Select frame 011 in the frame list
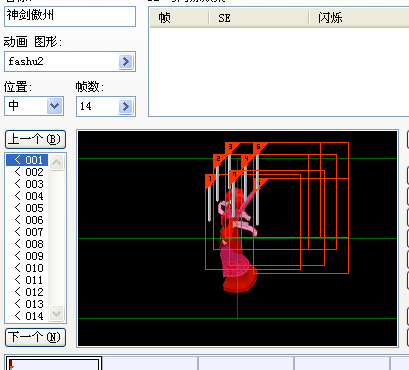This screenshot has width=409, height=370. (x=27, y=280)
